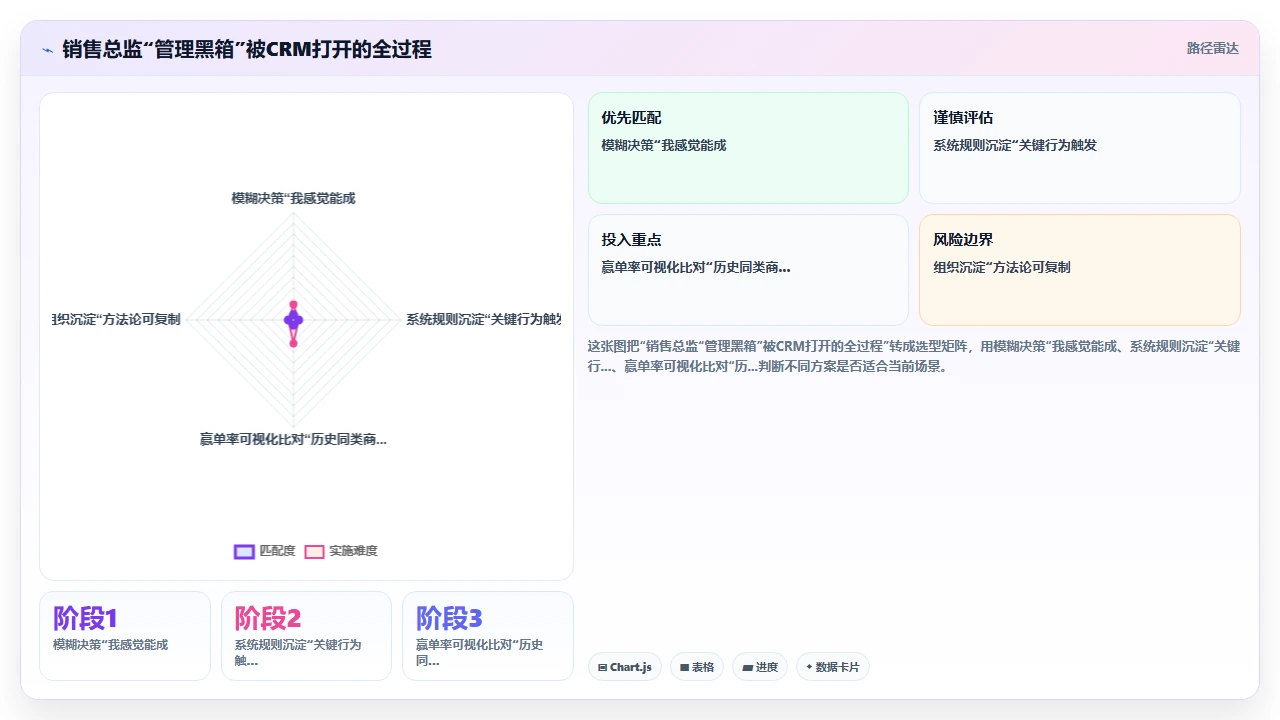Viewport: 1280px width, 720px height.
Task: Click 投入重点 card subtitle 赢单率可视化比对
Action: coord(696,267)
